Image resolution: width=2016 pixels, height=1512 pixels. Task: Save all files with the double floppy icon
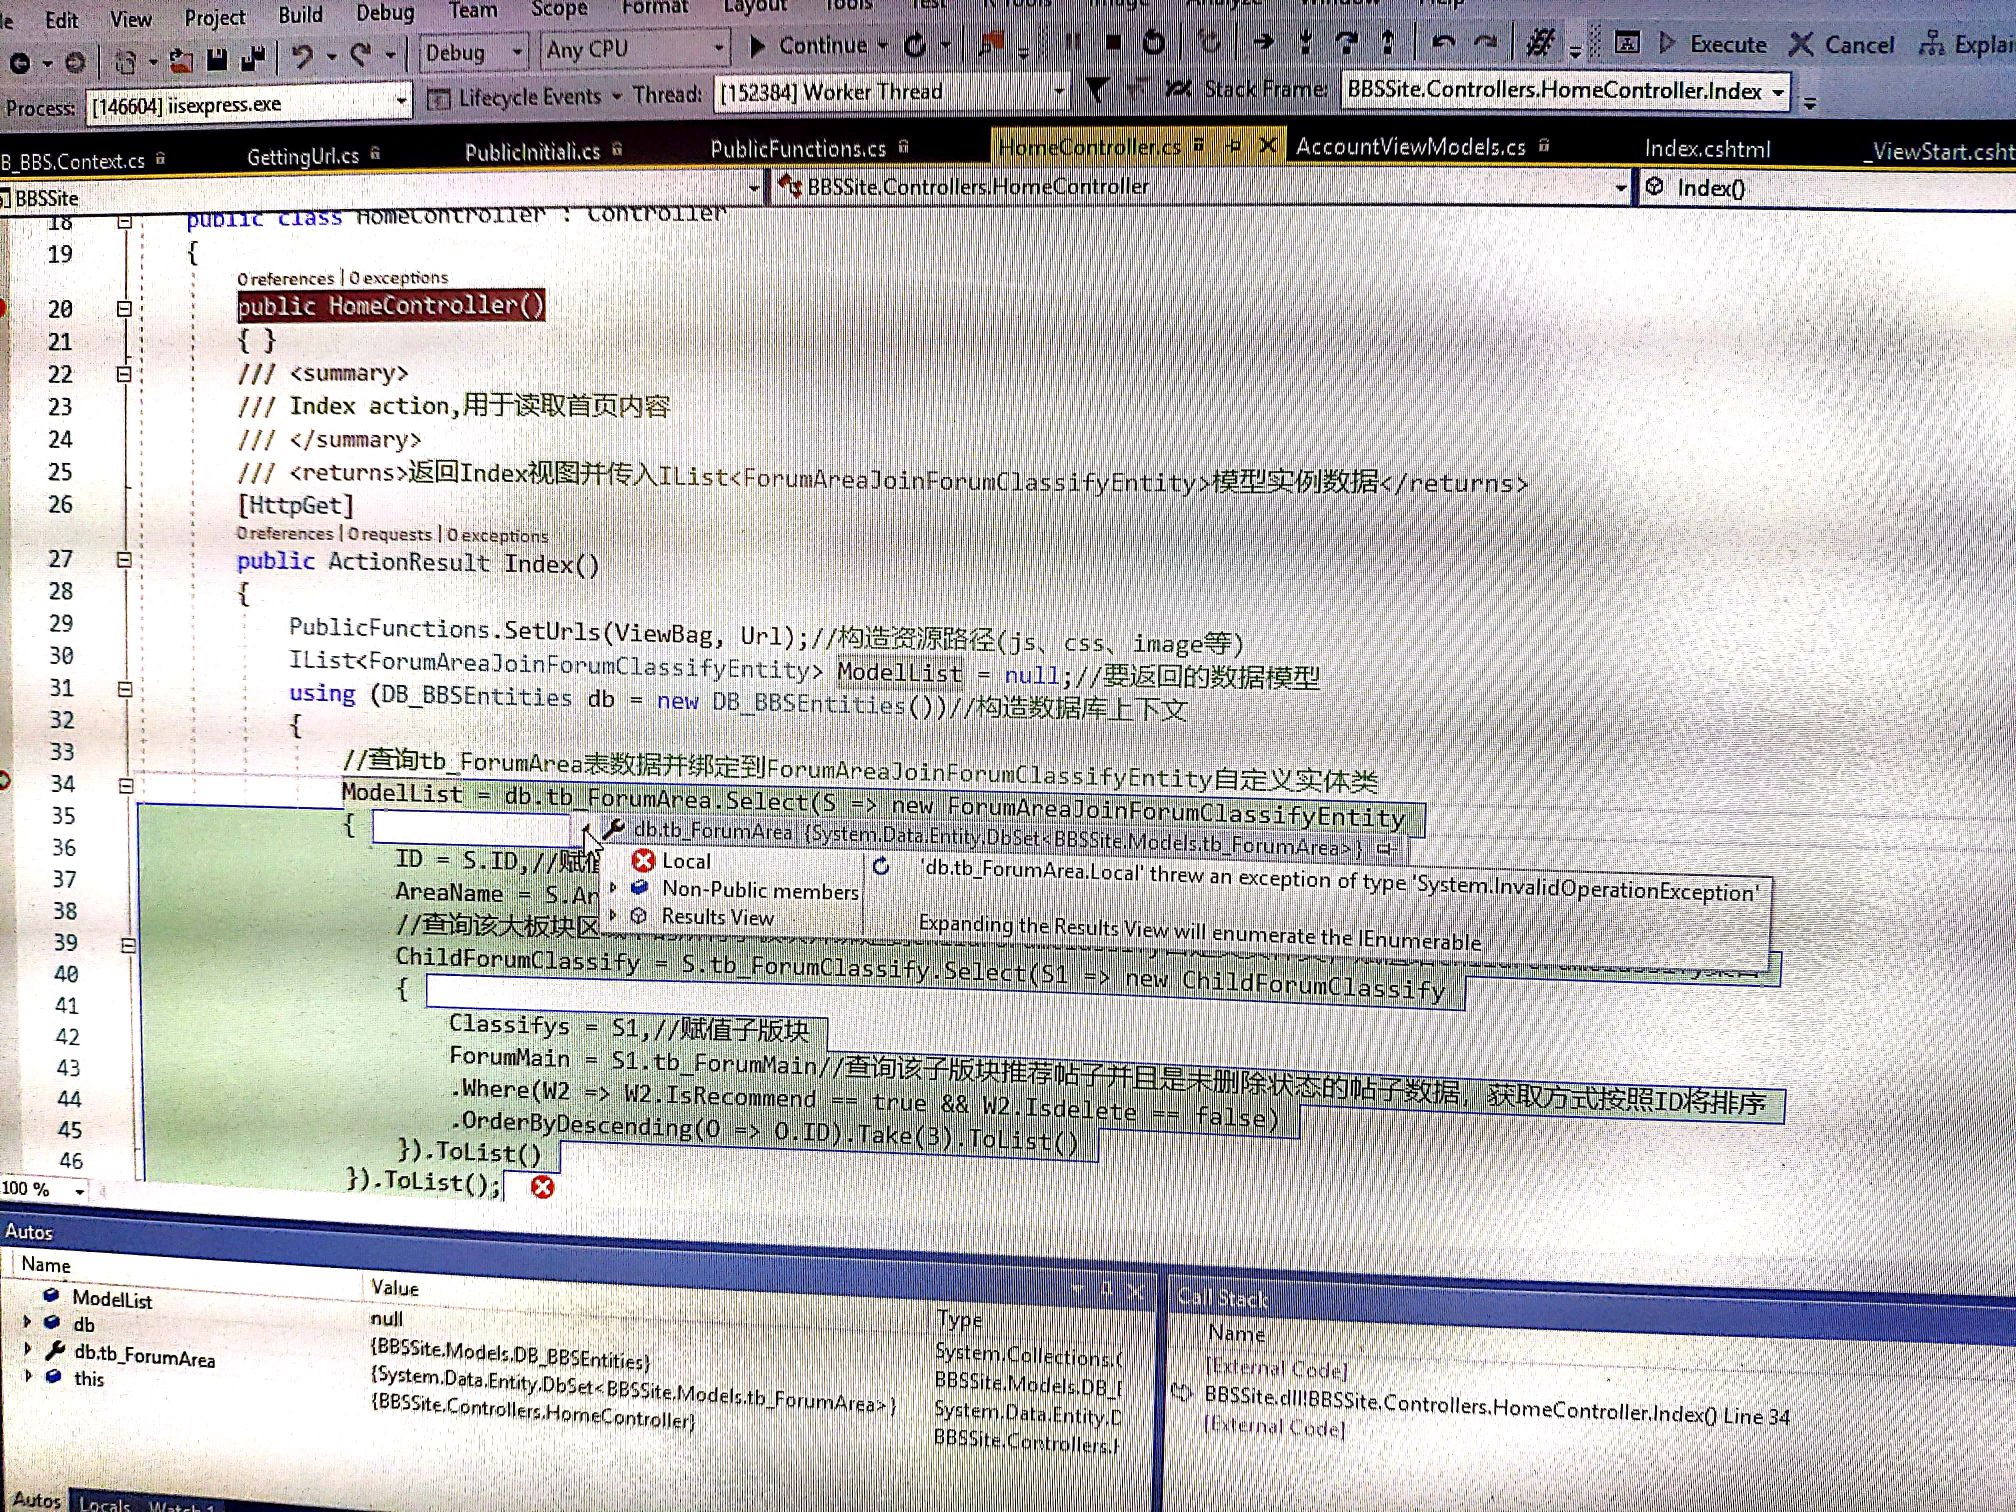click(253, 58)
